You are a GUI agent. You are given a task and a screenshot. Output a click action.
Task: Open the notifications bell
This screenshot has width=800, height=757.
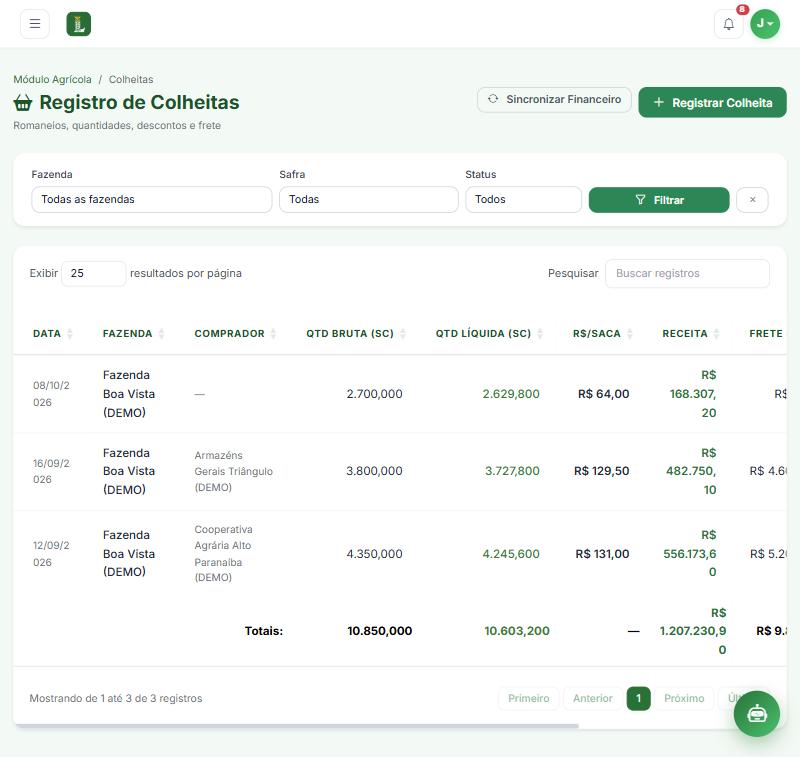(x=729, y=23)
